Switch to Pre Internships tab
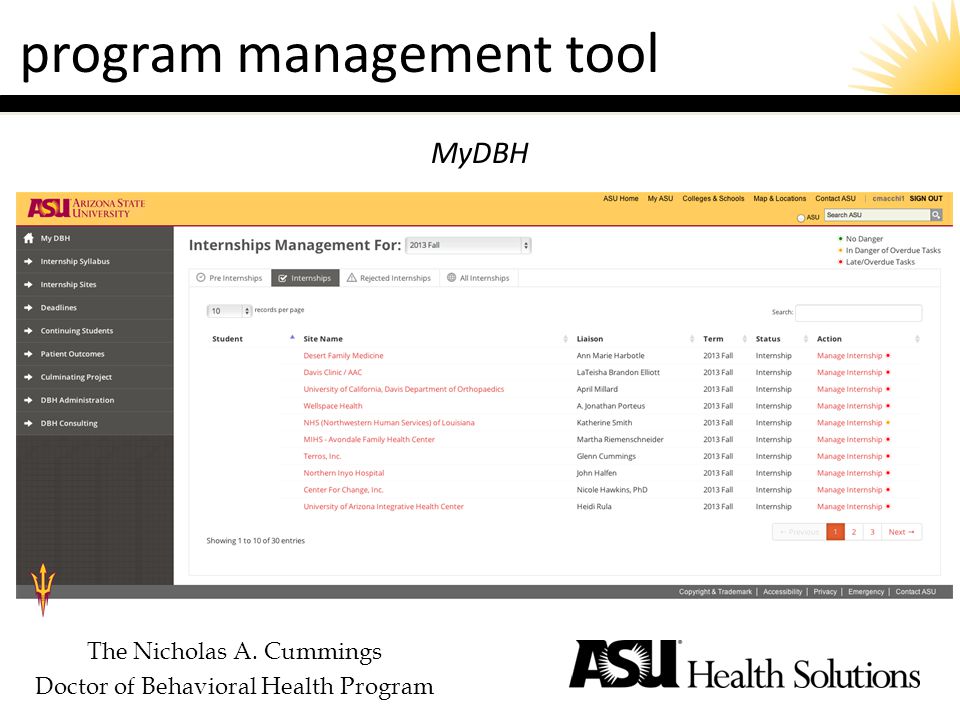 pos(229,278)
